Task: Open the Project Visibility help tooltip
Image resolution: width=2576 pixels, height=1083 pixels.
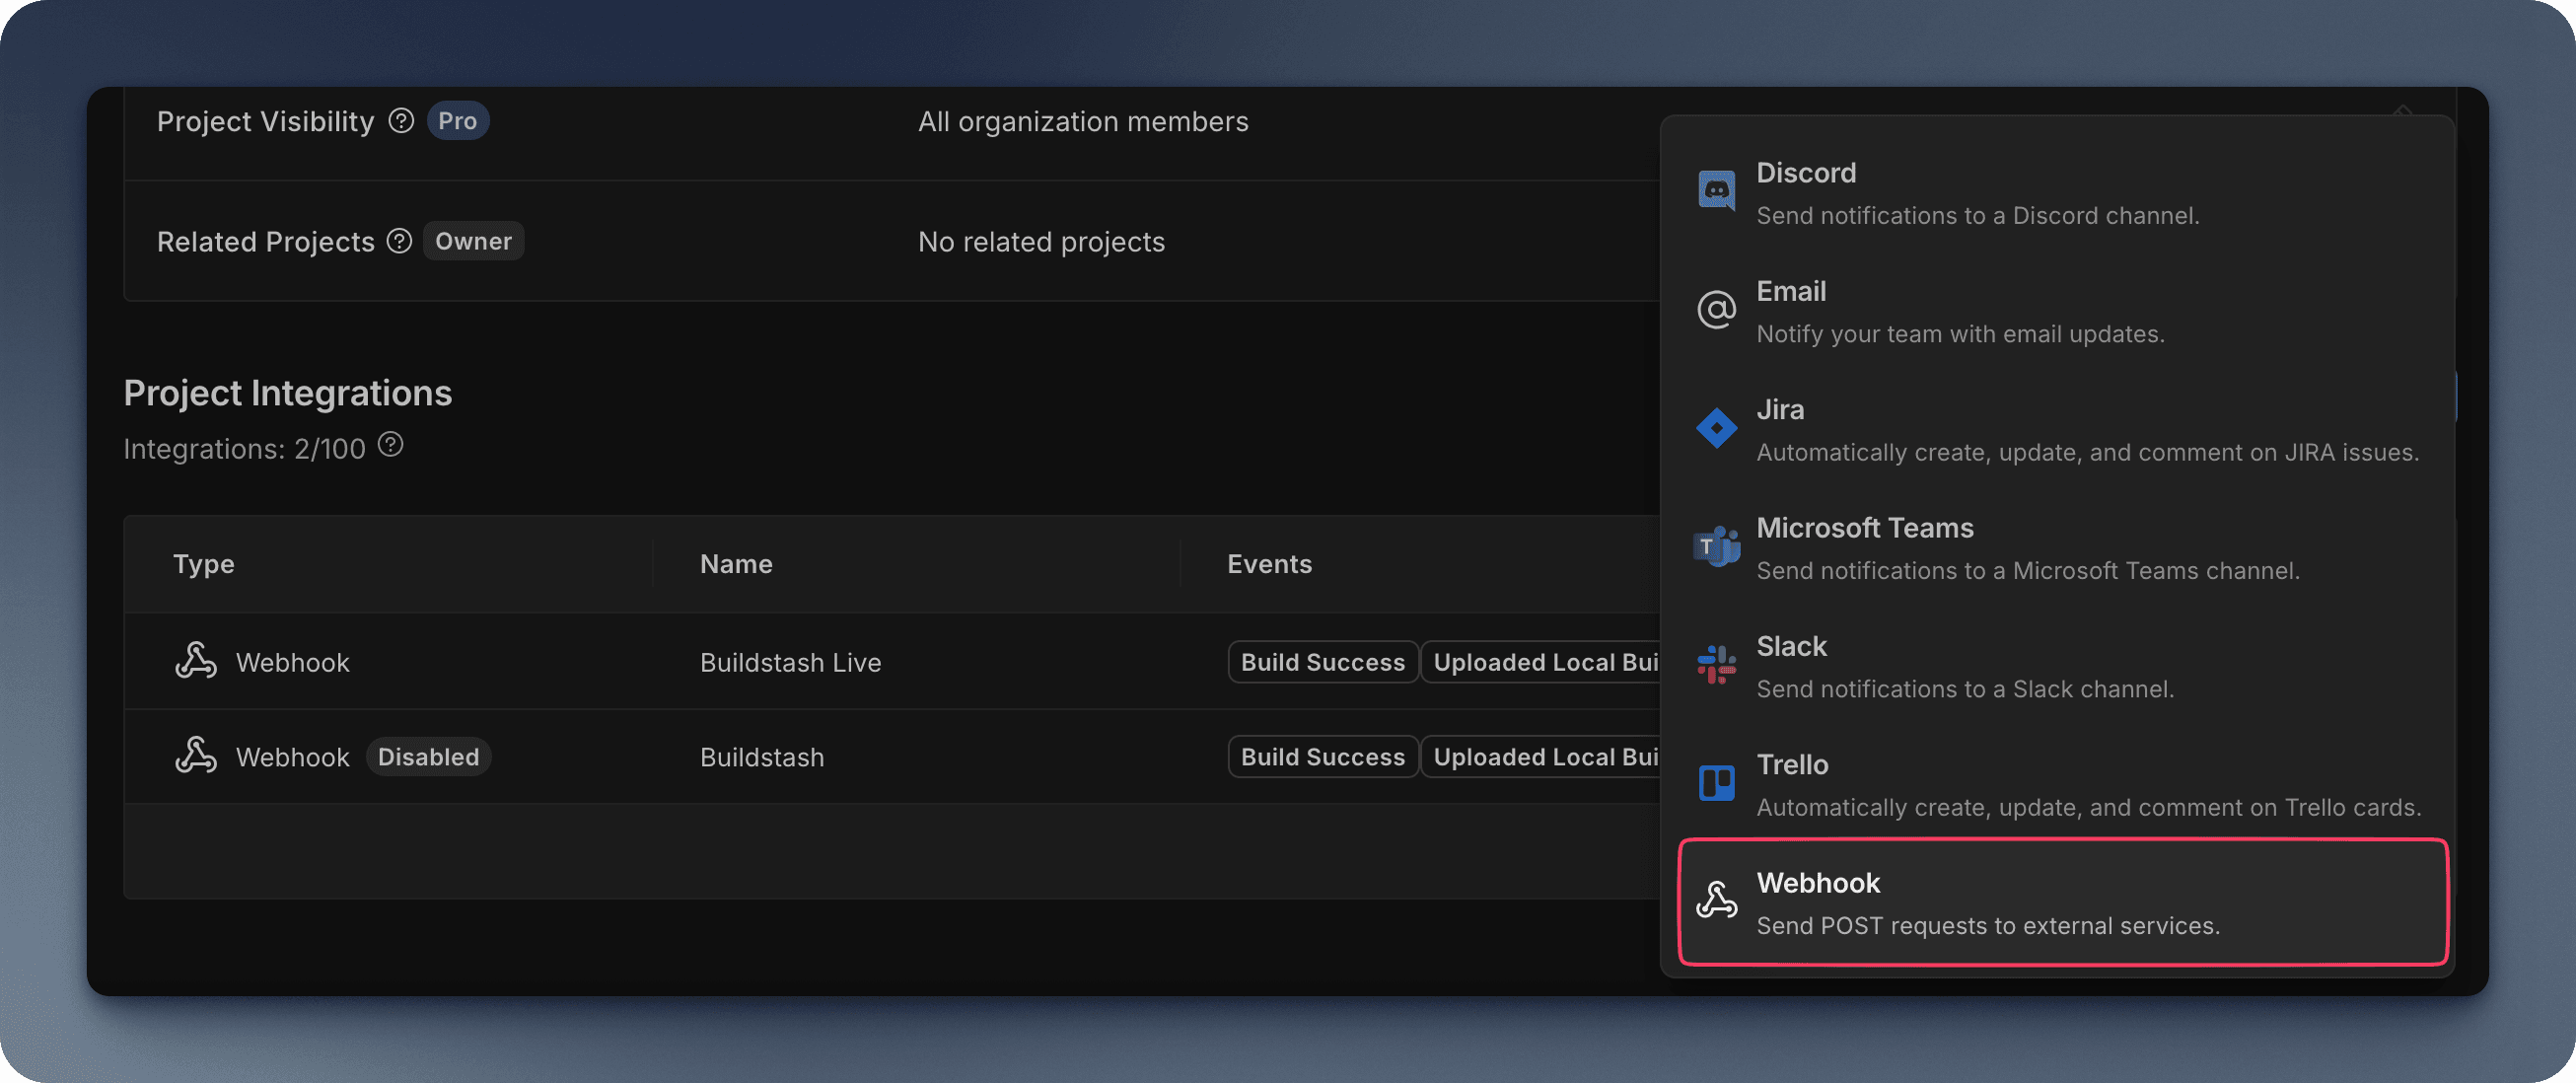Action: (400, 120)
